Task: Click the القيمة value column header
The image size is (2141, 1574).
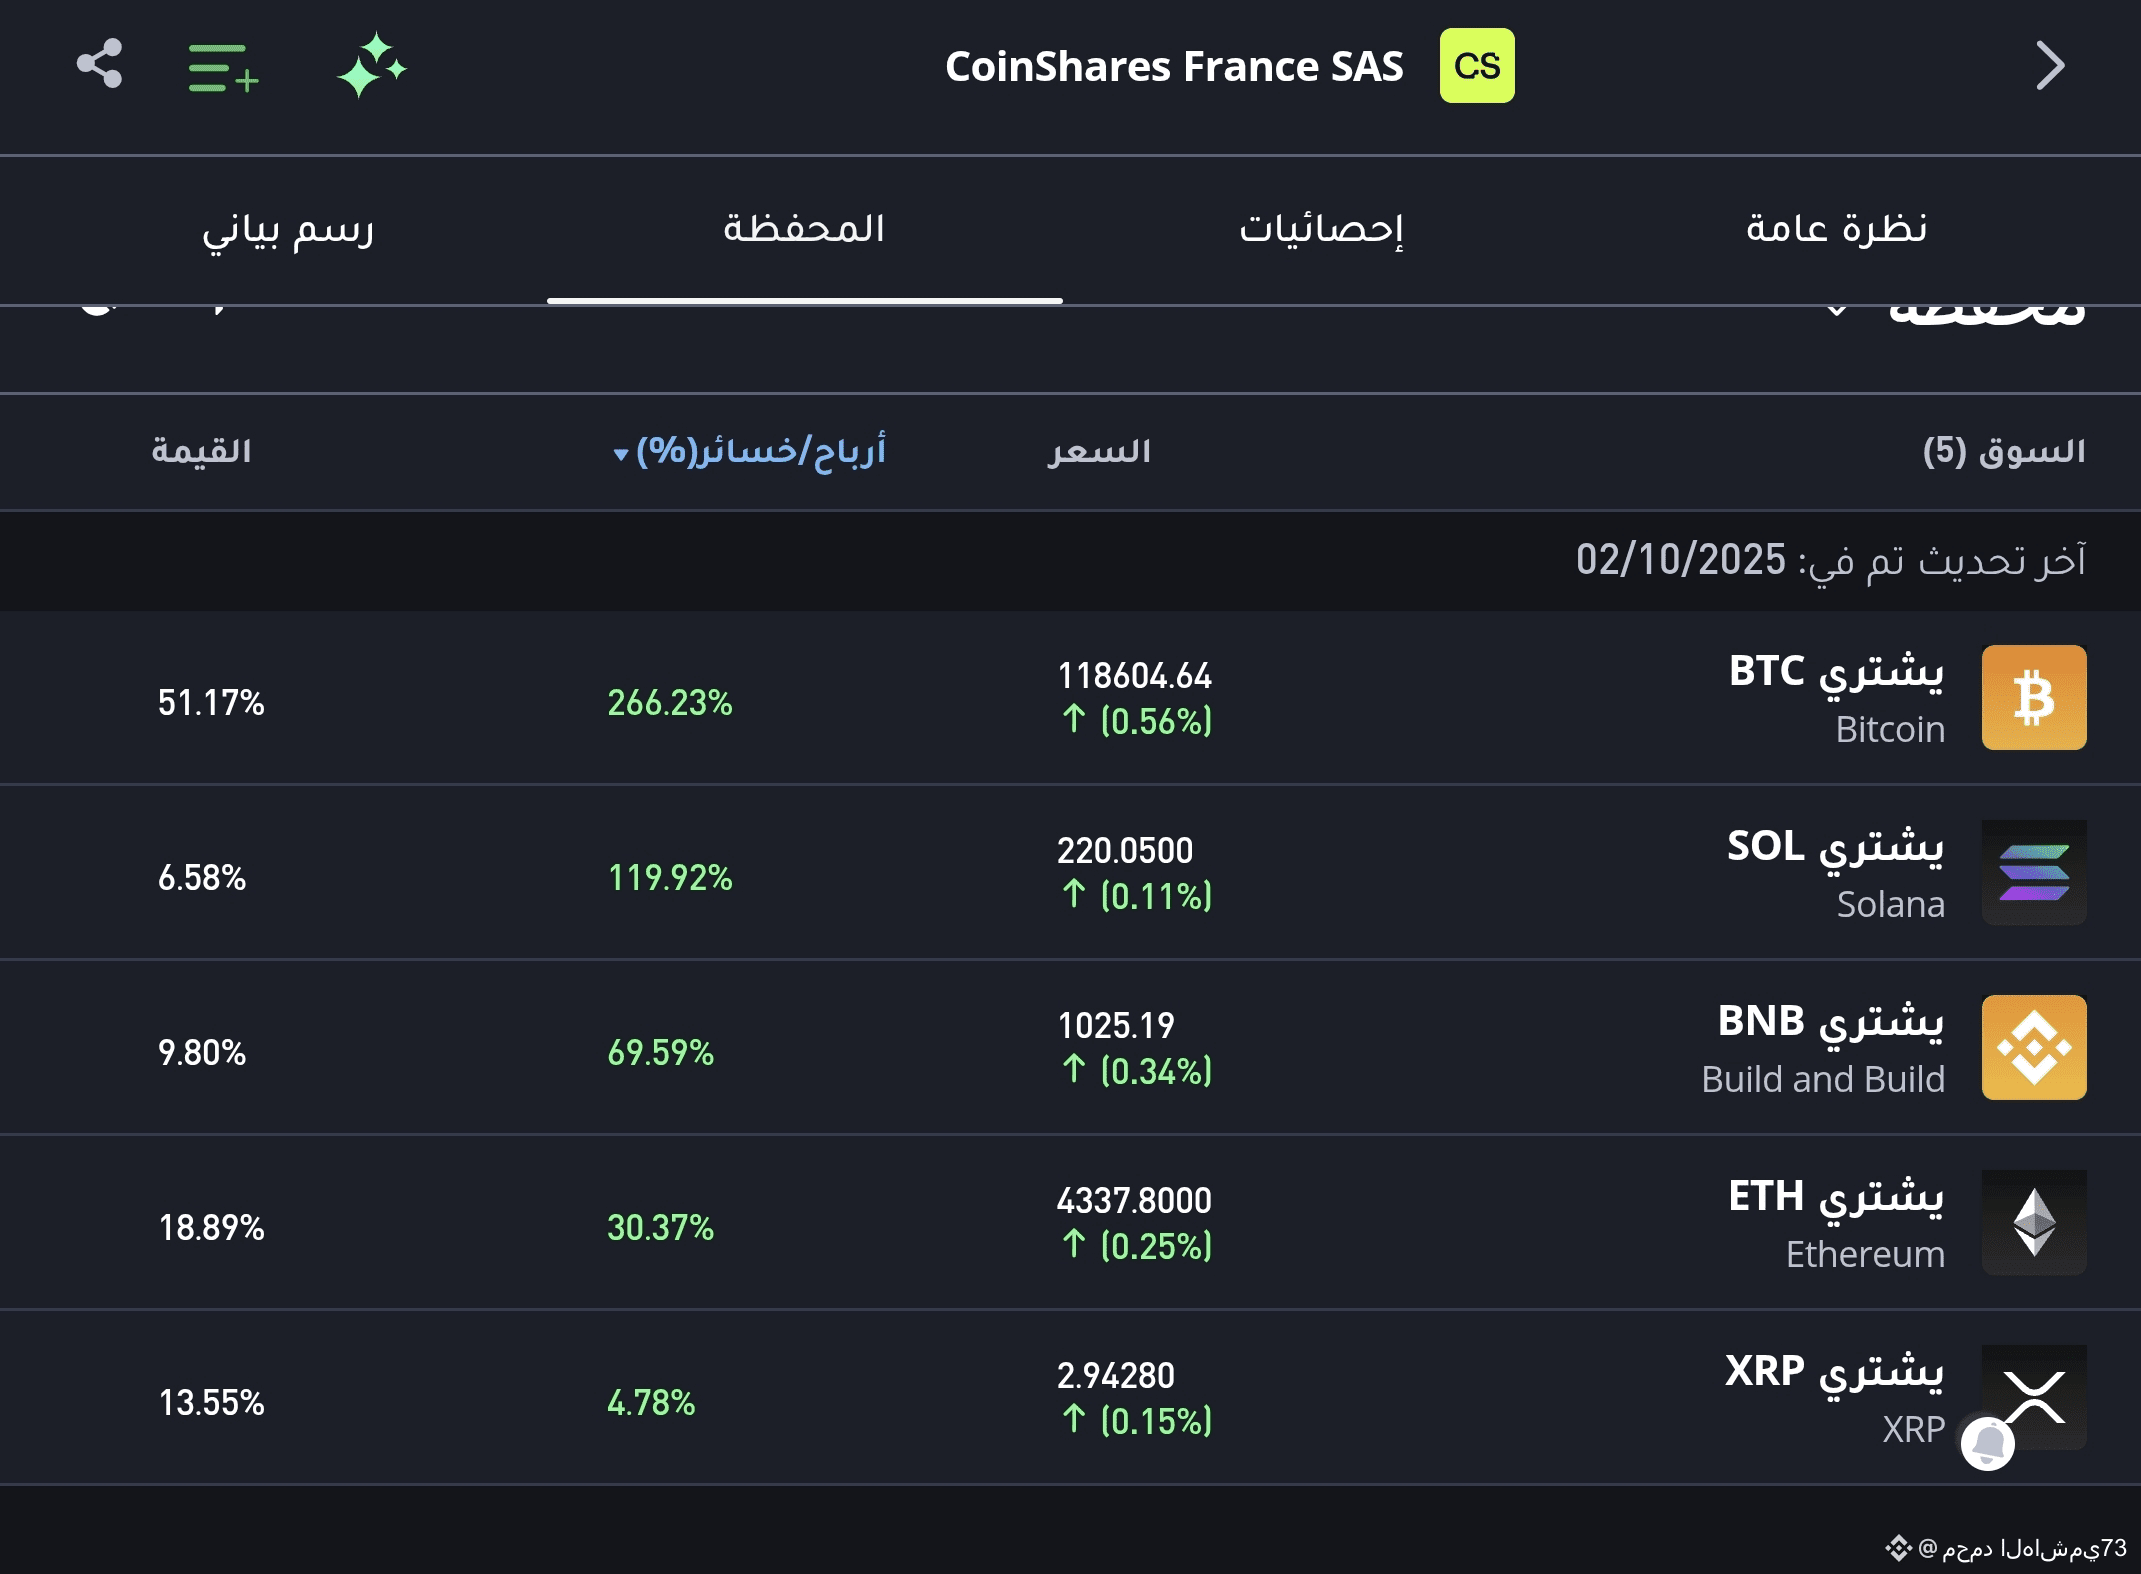Action: tap(201, 451)
